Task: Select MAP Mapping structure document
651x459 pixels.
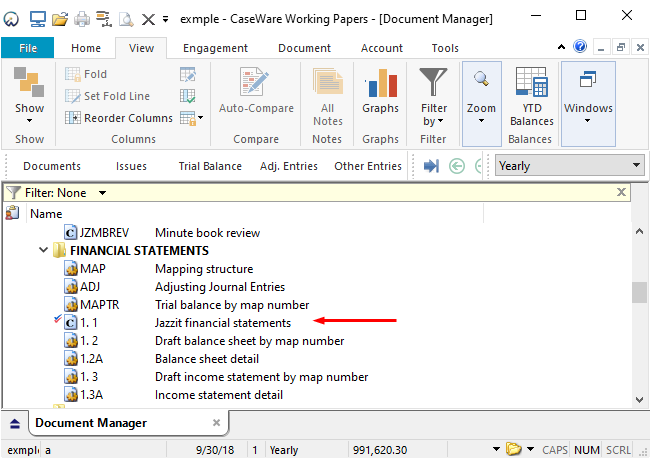Action: click(159, 269)
